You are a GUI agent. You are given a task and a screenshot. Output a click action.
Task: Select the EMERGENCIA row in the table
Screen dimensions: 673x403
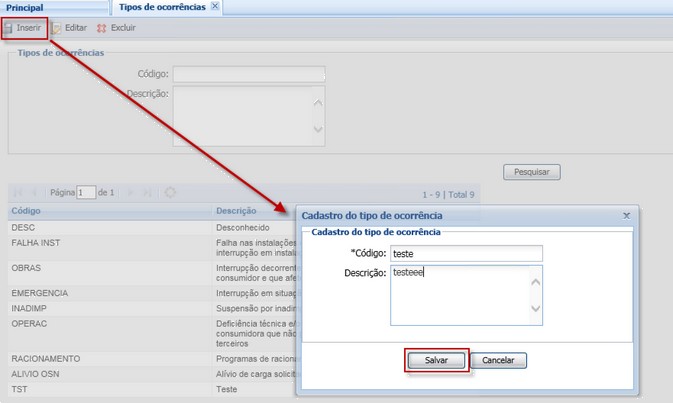[x=38, y=291]
